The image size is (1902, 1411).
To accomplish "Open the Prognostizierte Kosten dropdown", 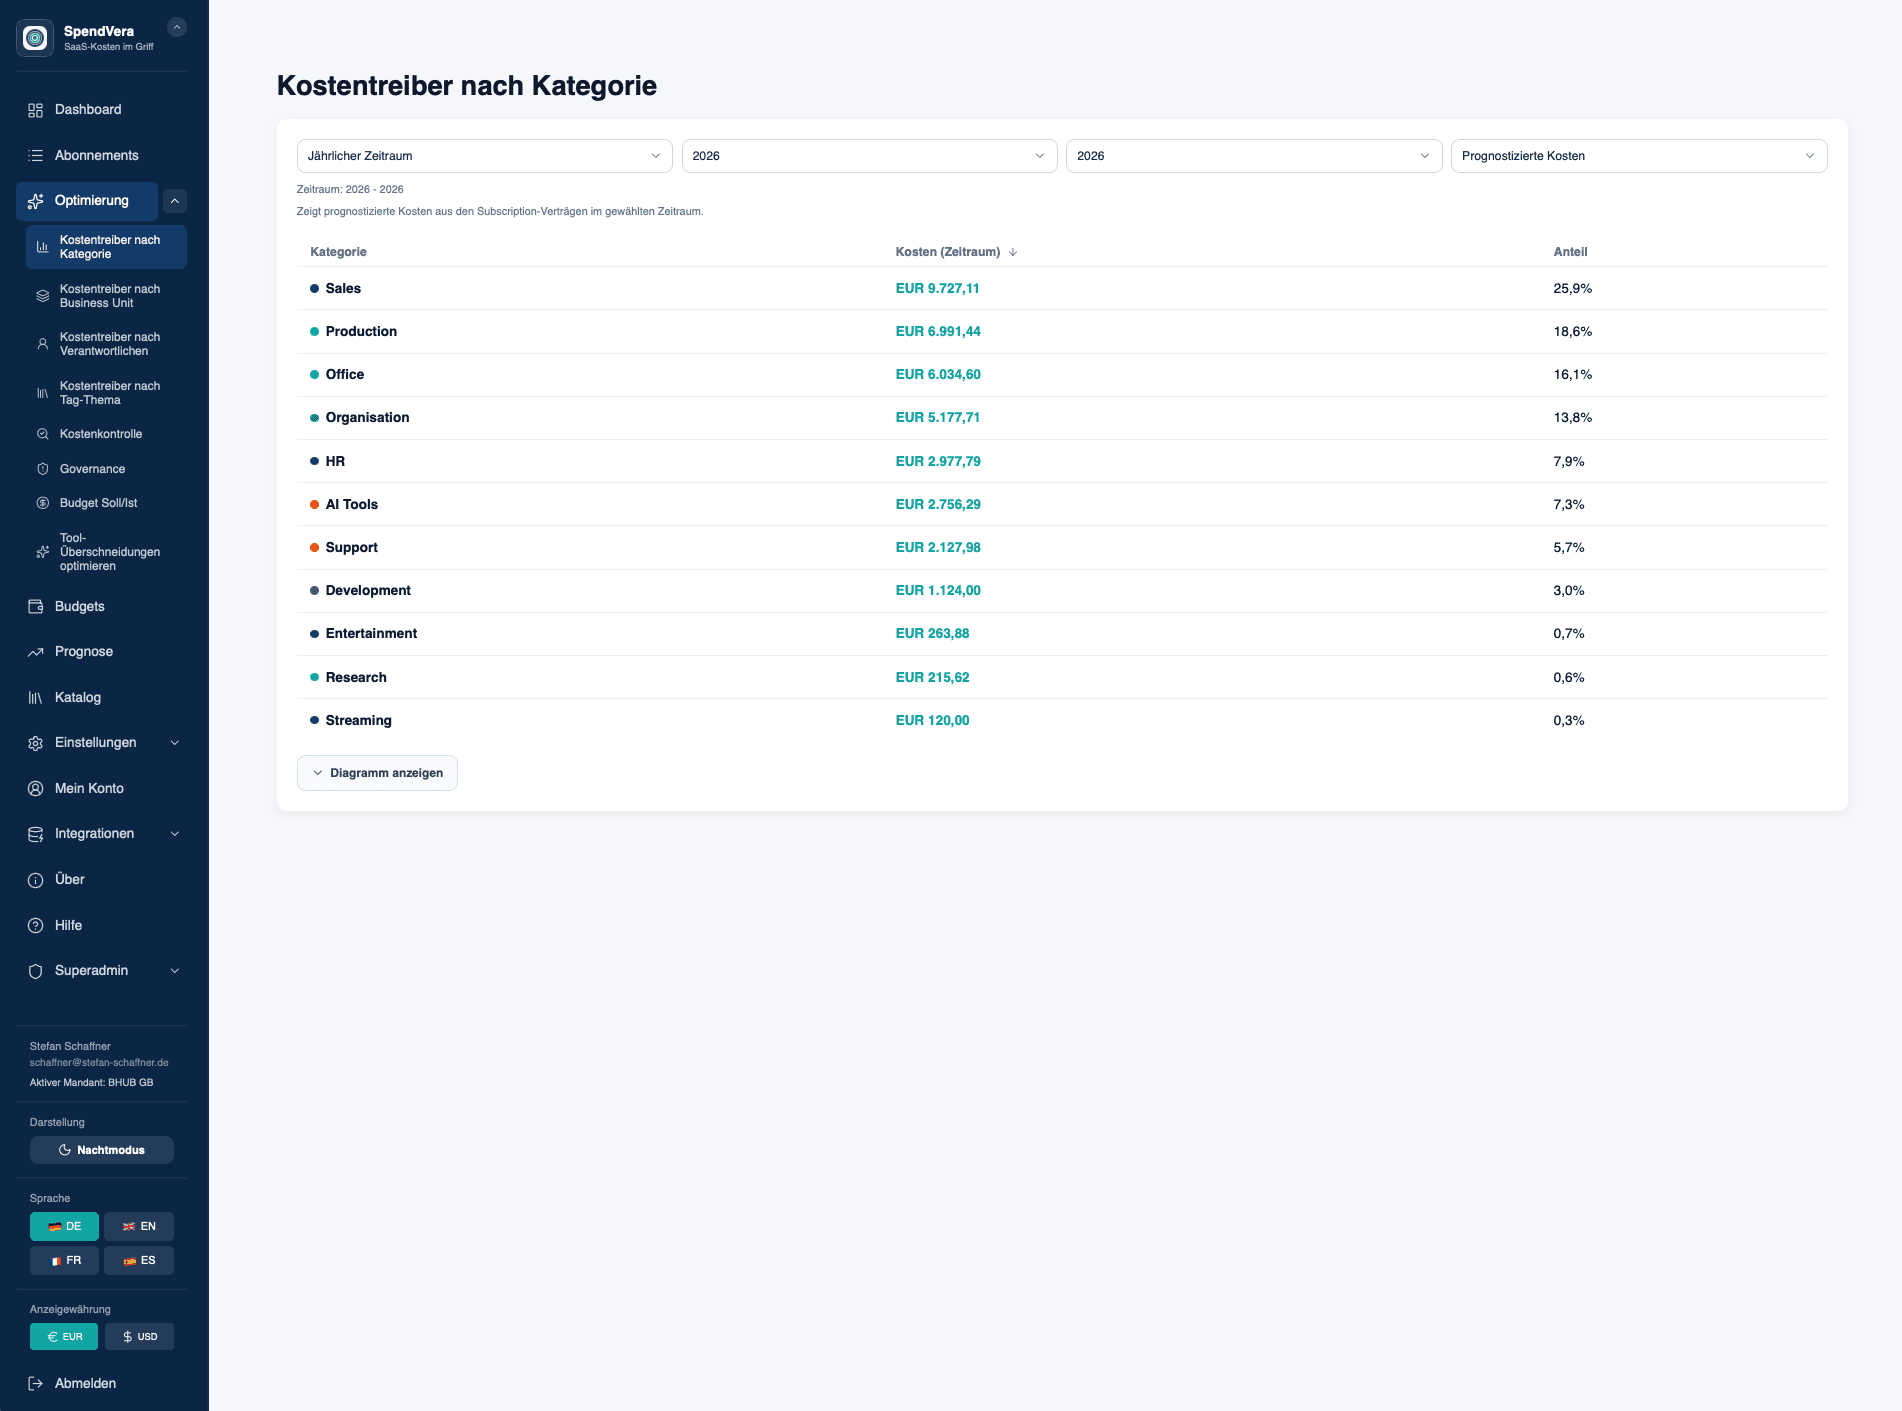I will pos(1638,156).
